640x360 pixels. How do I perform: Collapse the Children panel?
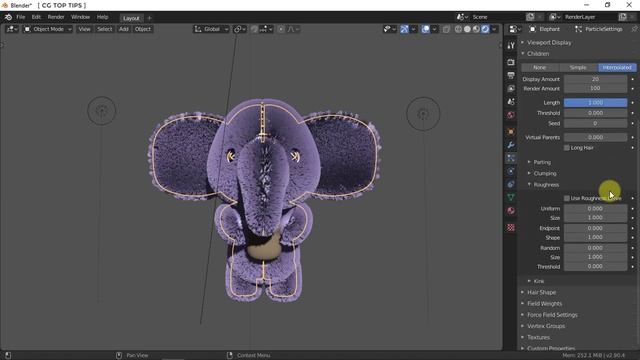point(538,54)
